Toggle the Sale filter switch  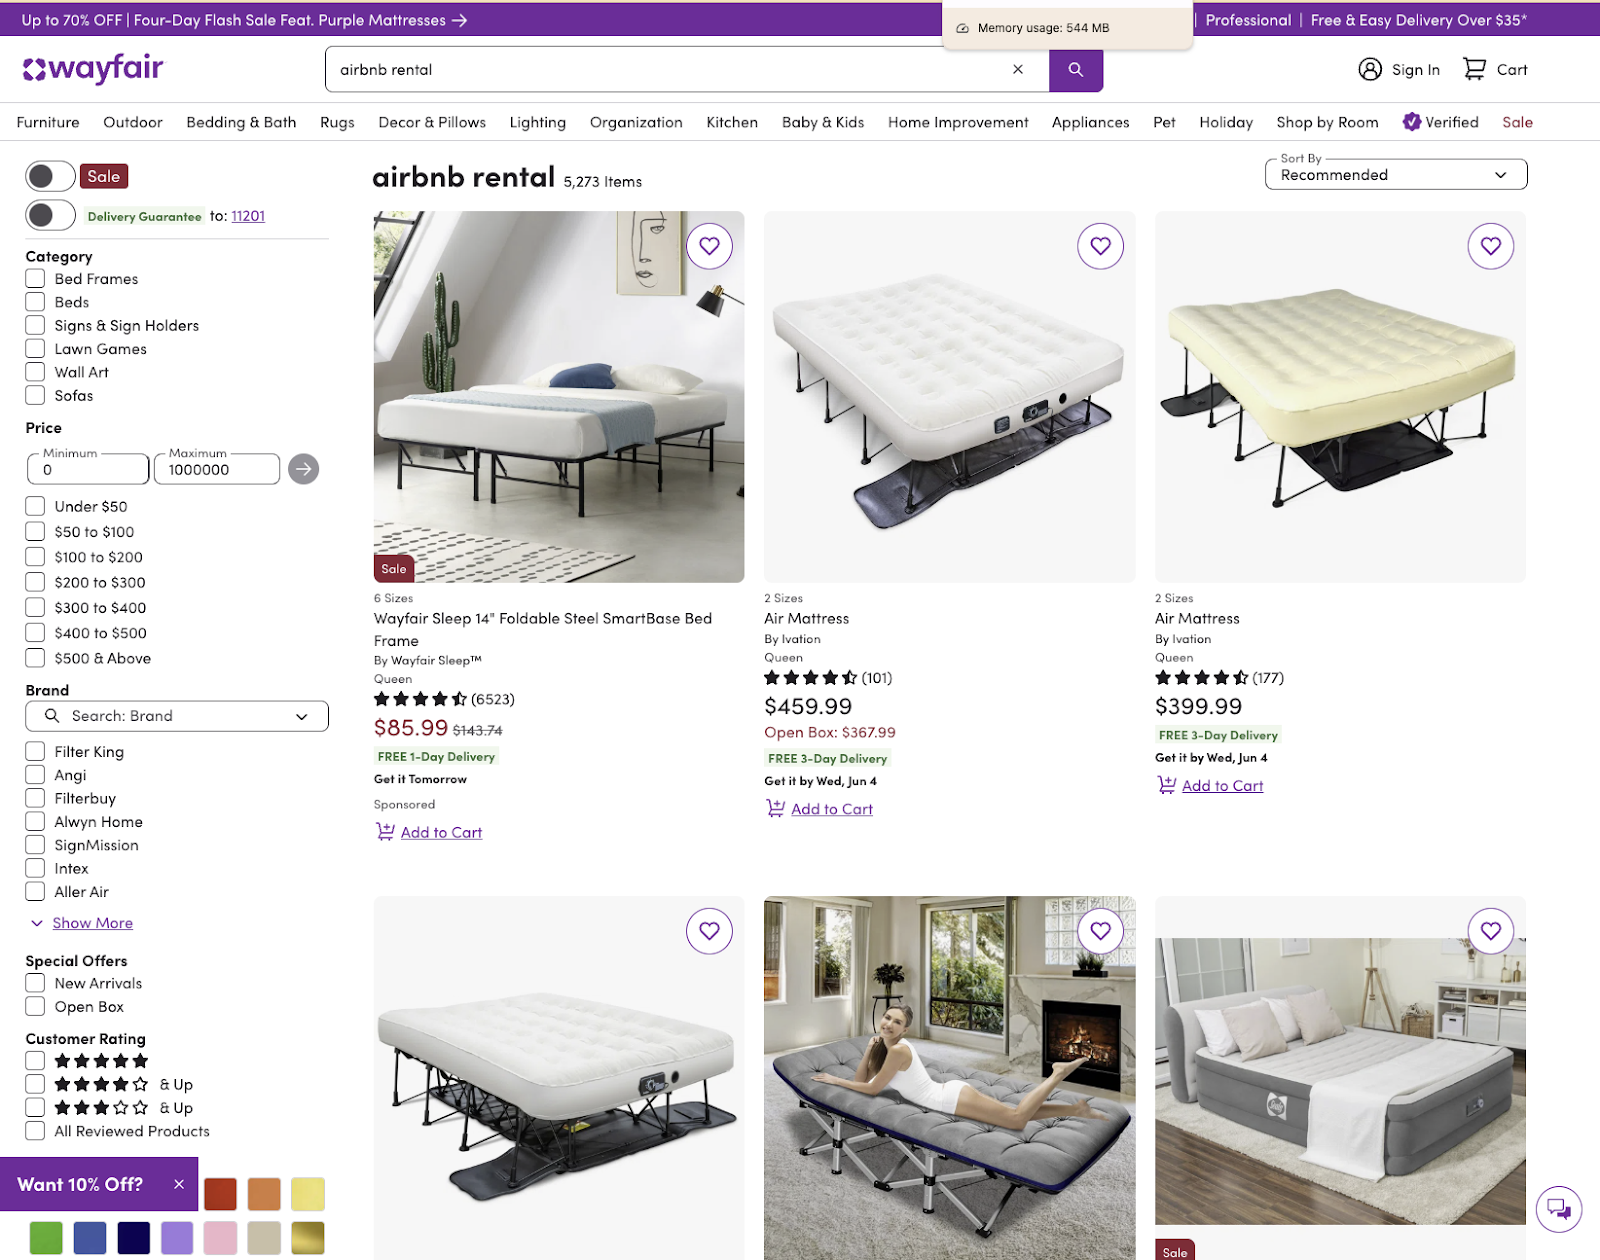click(x=50, y=176)
